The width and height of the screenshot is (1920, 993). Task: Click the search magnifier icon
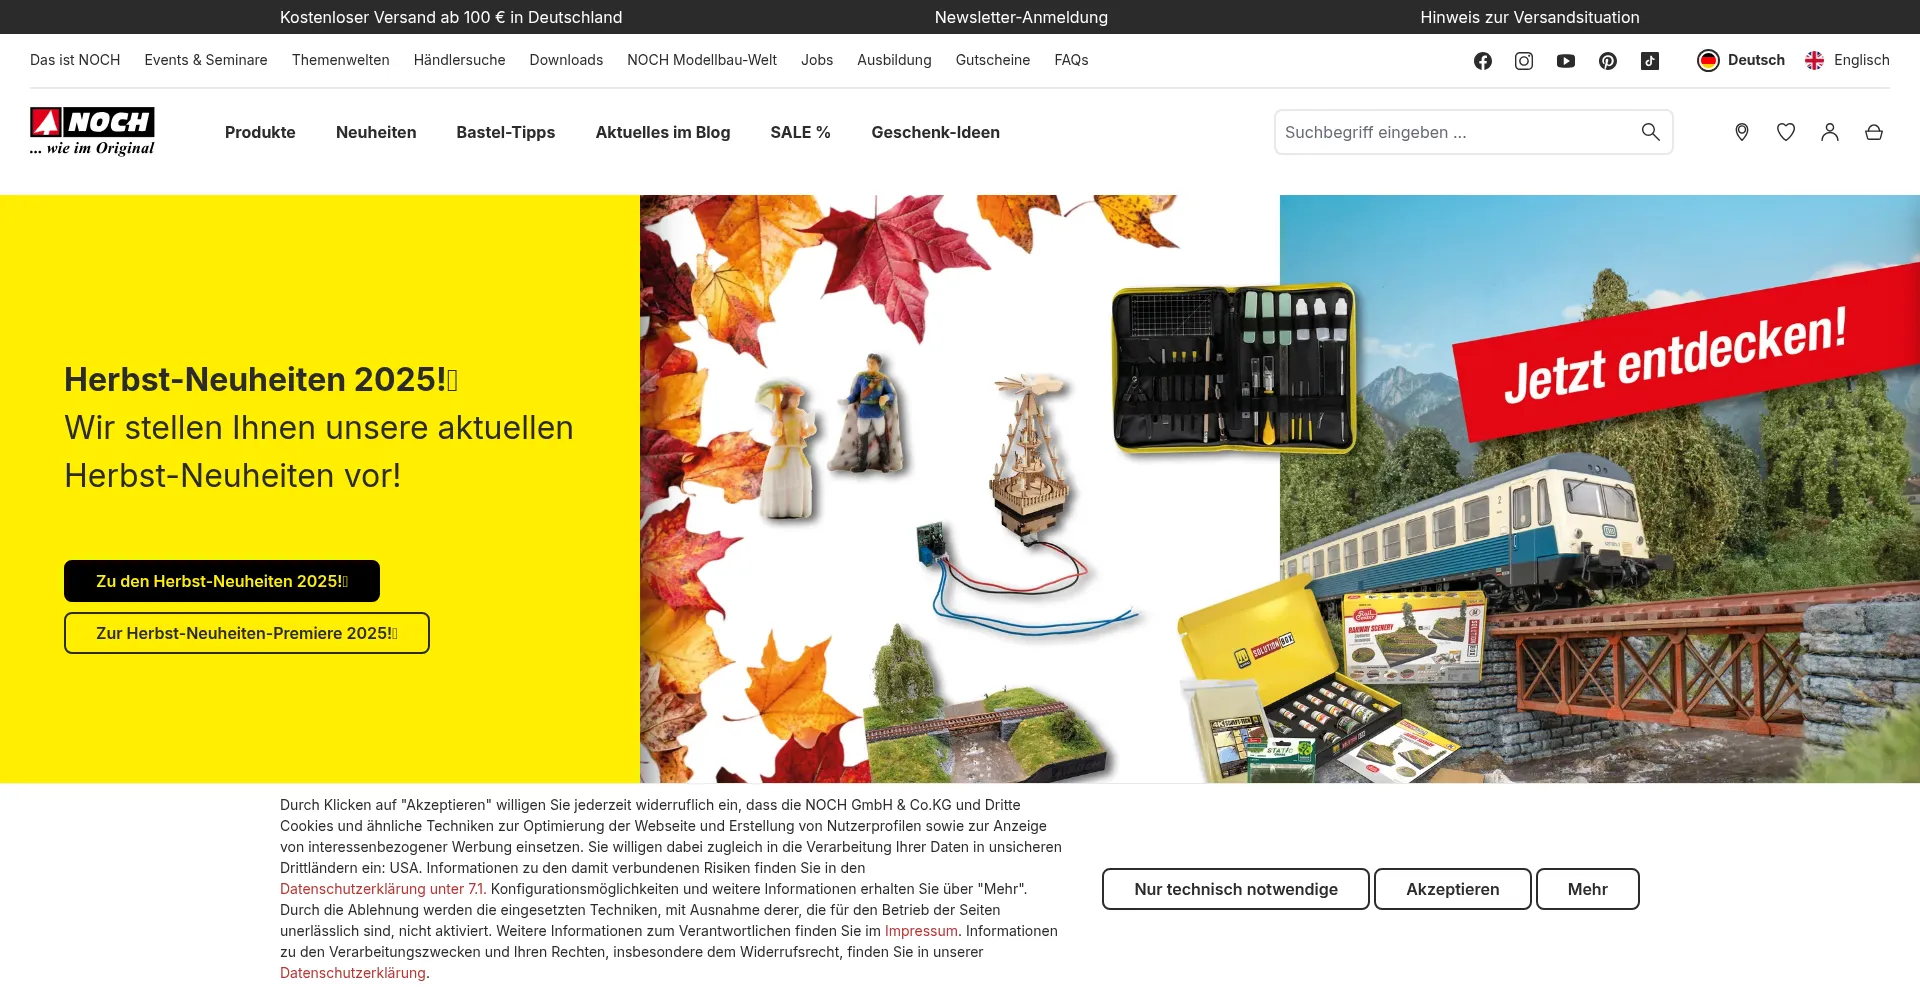(x=1650, y=132)
